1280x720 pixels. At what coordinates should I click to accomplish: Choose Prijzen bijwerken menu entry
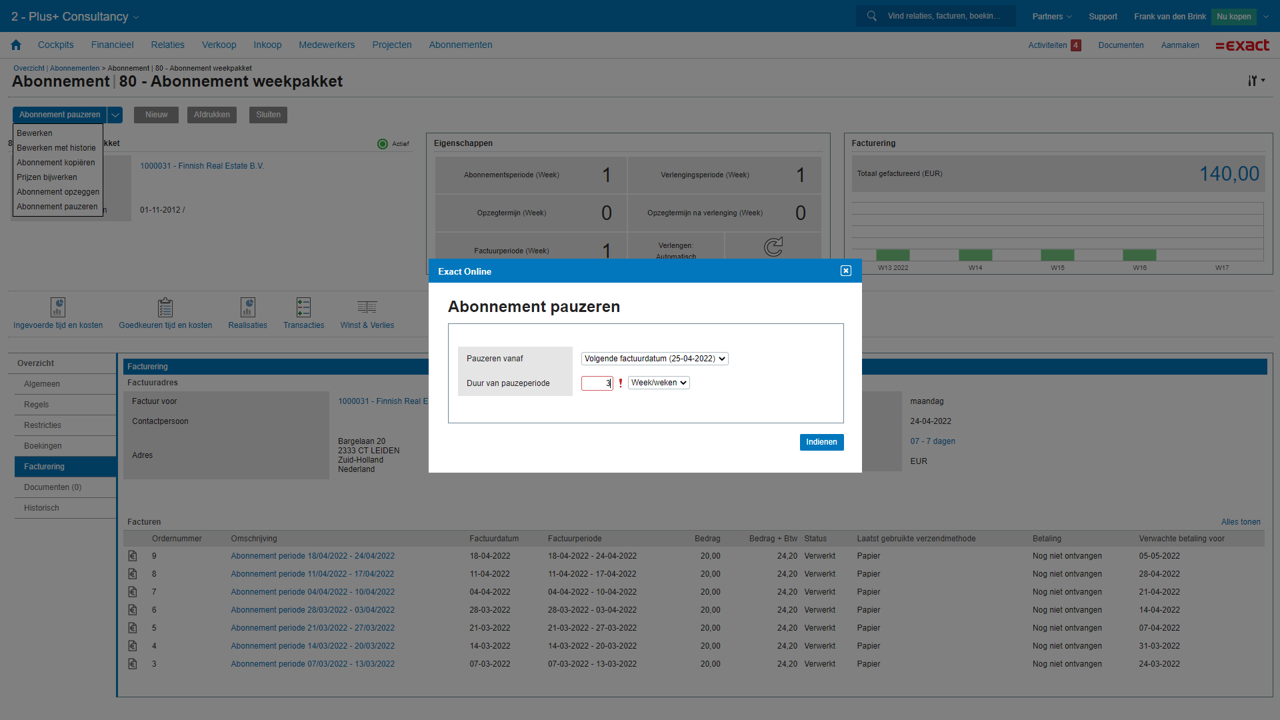pos(47,177)
